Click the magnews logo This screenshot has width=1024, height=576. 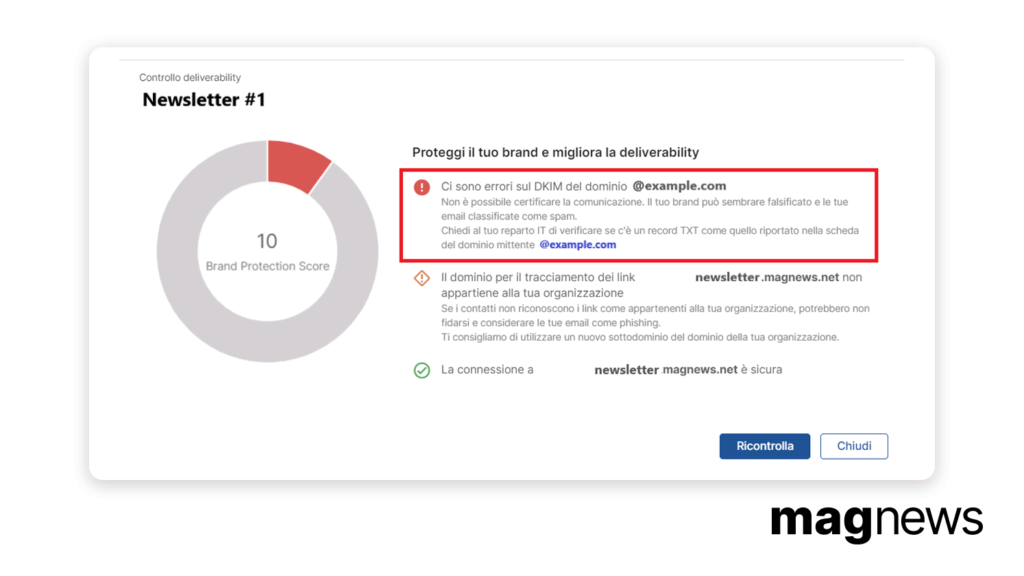(x=876, y=521)
